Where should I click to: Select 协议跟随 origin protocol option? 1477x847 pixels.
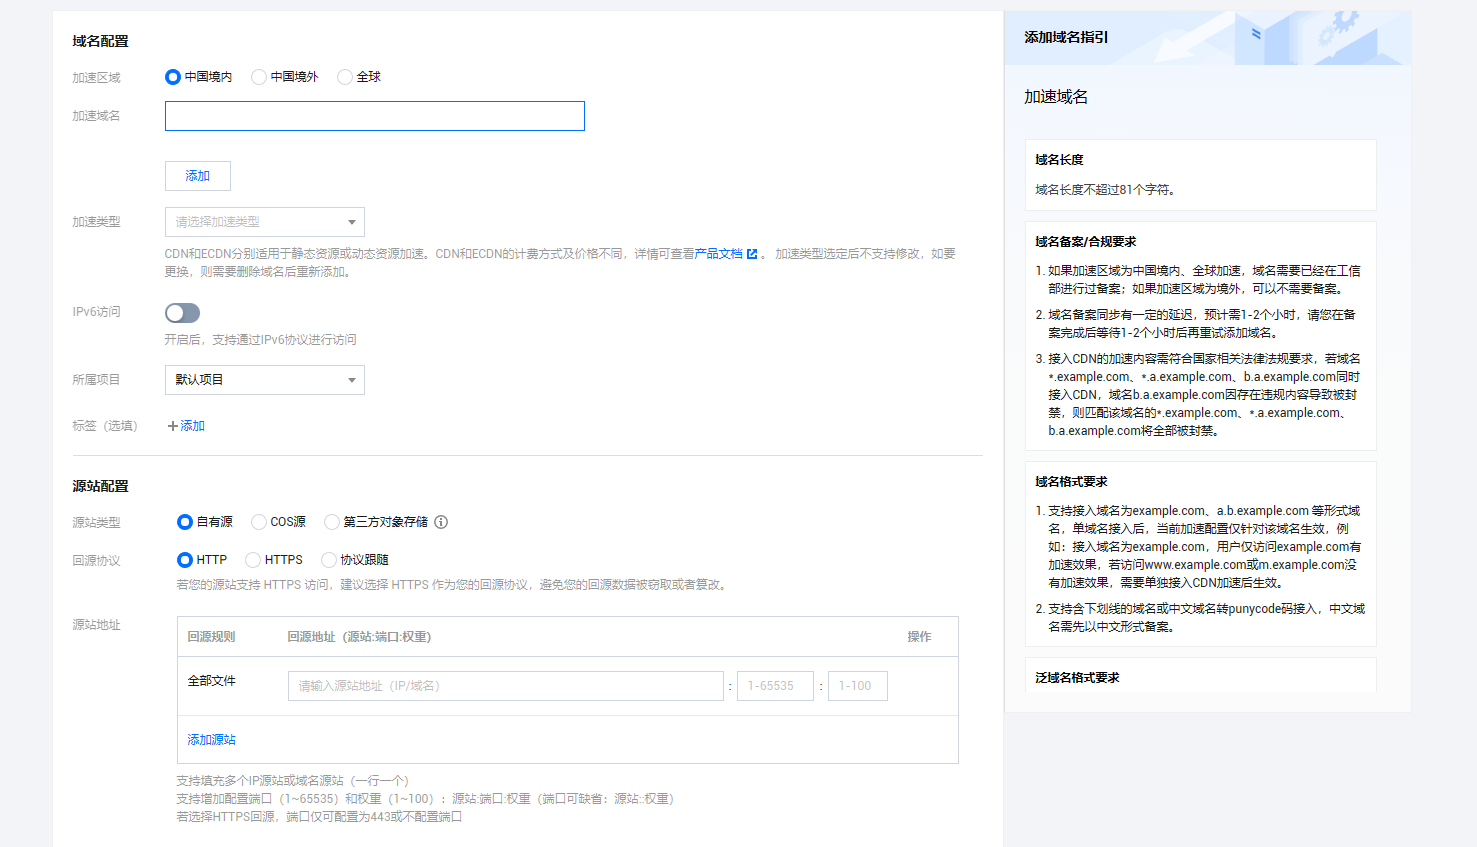[x=329, y=560]
